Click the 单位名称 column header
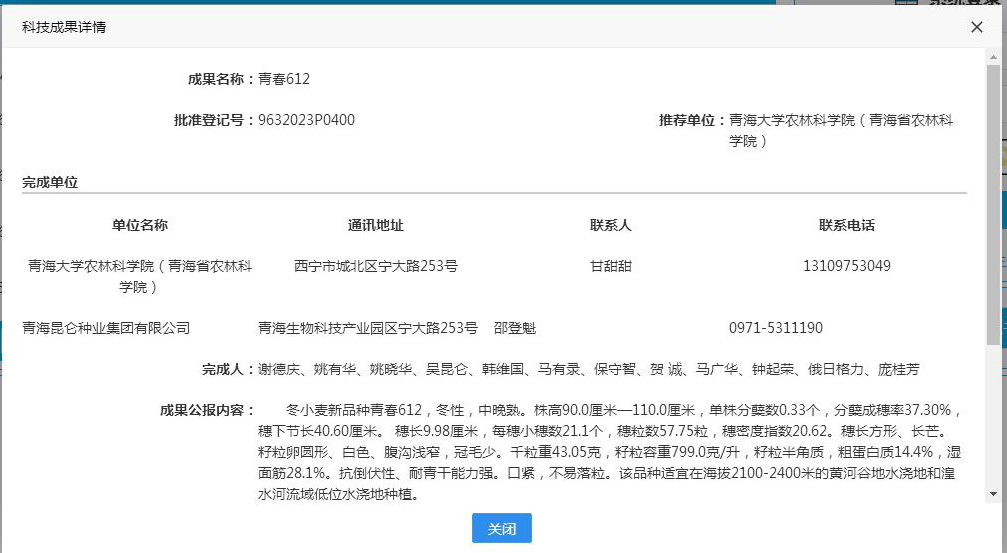 point(140,225)
